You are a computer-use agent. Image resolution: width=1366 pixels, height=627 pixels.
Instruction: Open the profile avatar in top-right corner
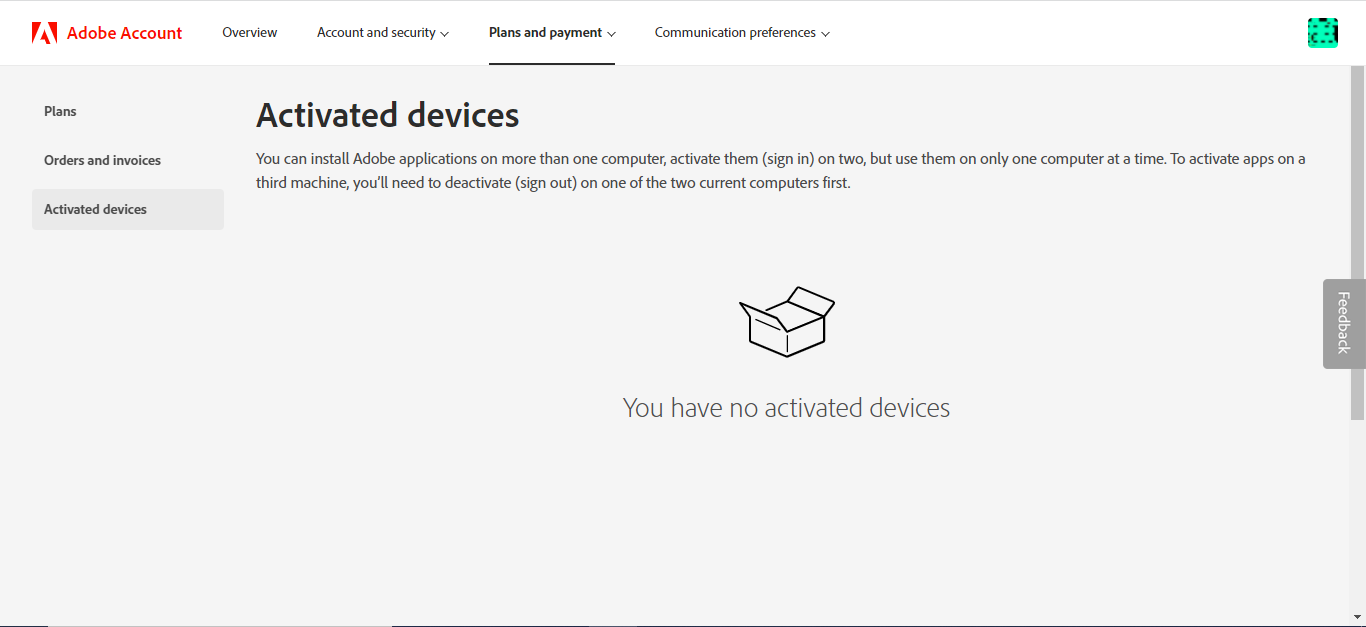pos(1322,33)
